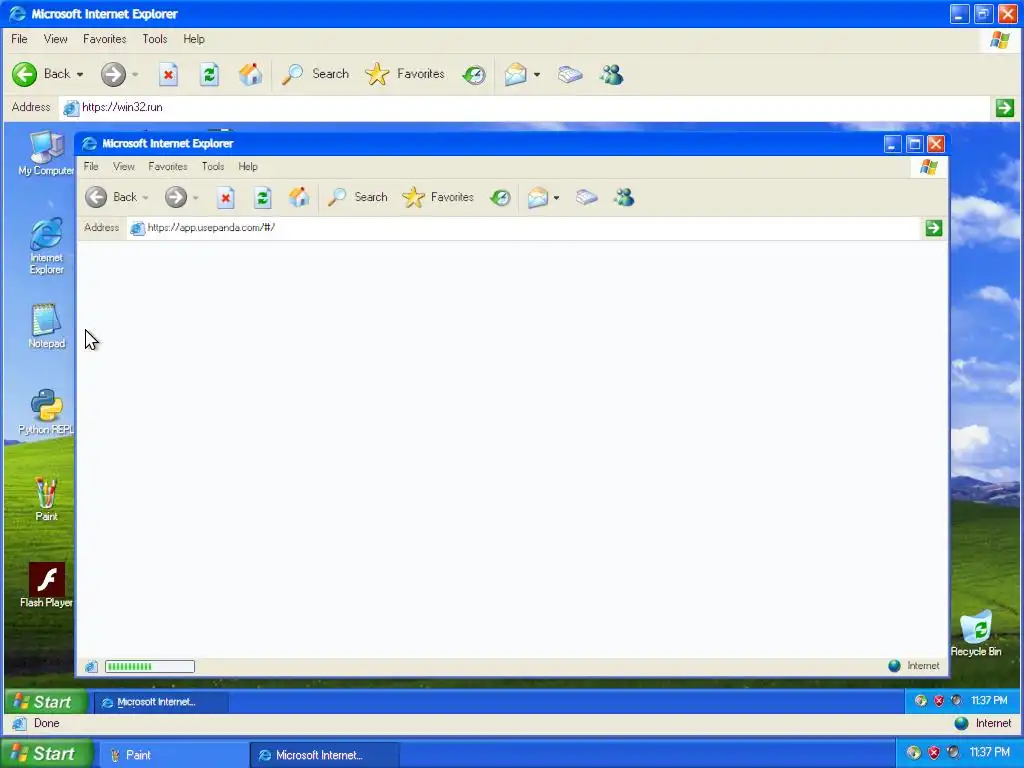Screen dimensions: 1024x768
Task: Click Done status text in outer window
Action: (46, 723)
